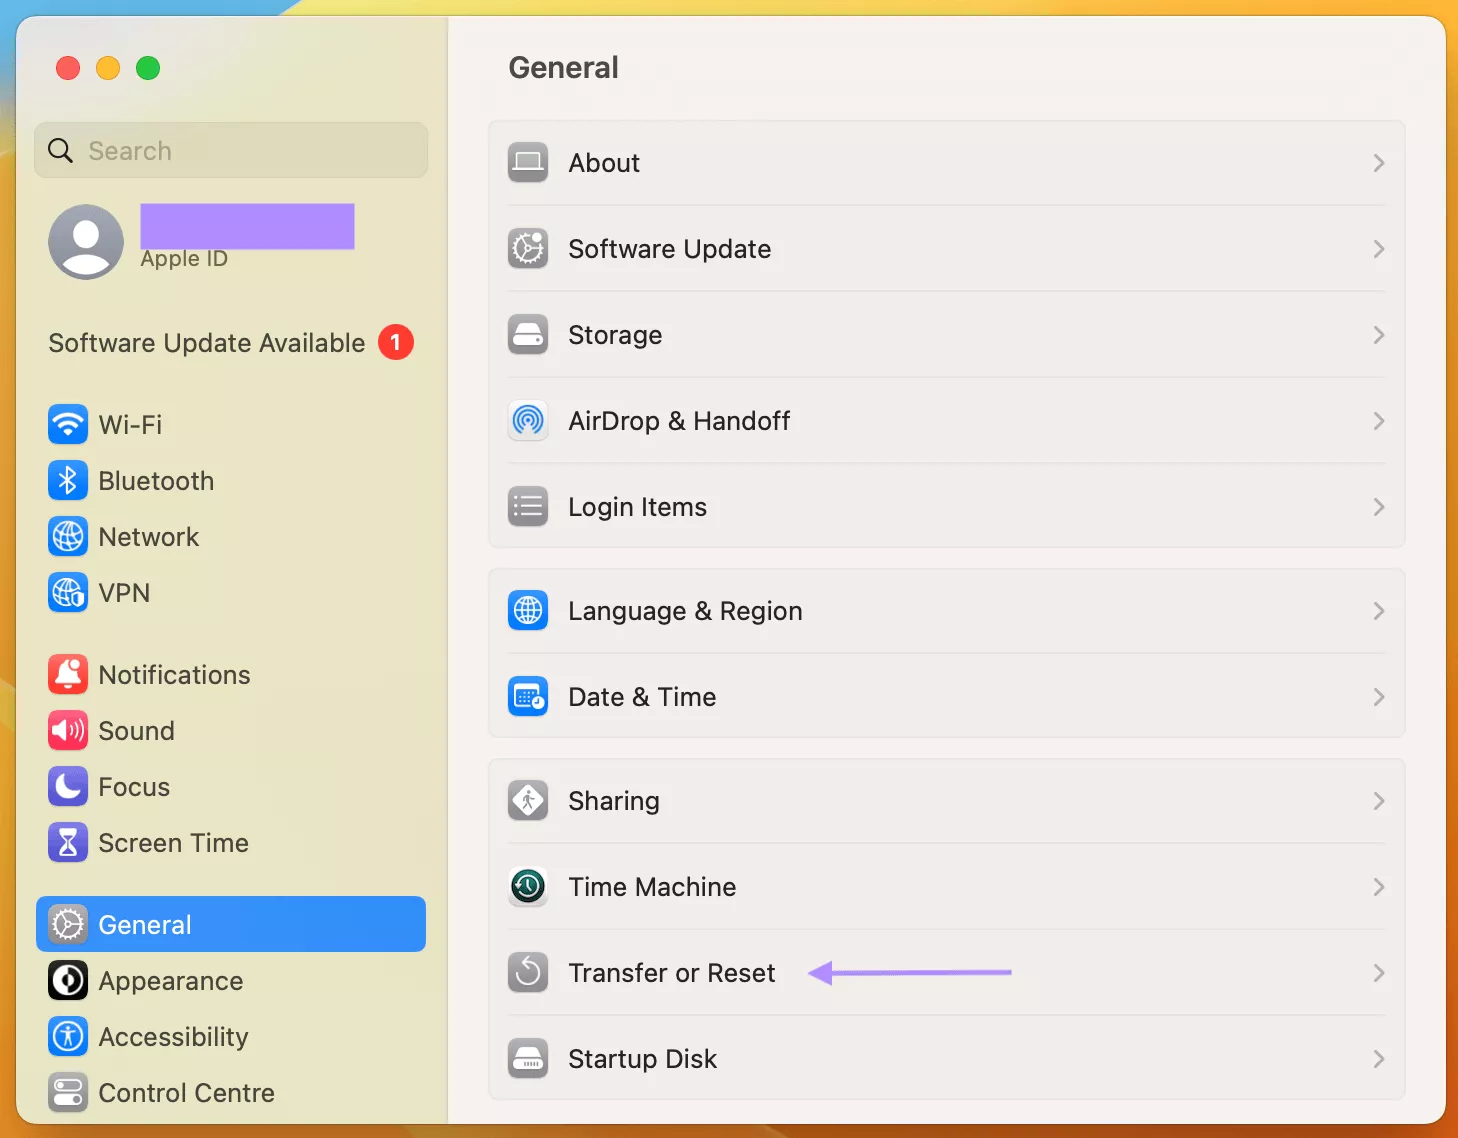Open the Time Machine settings
This screenshot has width=1458, height=1138.
coord(652,887)
